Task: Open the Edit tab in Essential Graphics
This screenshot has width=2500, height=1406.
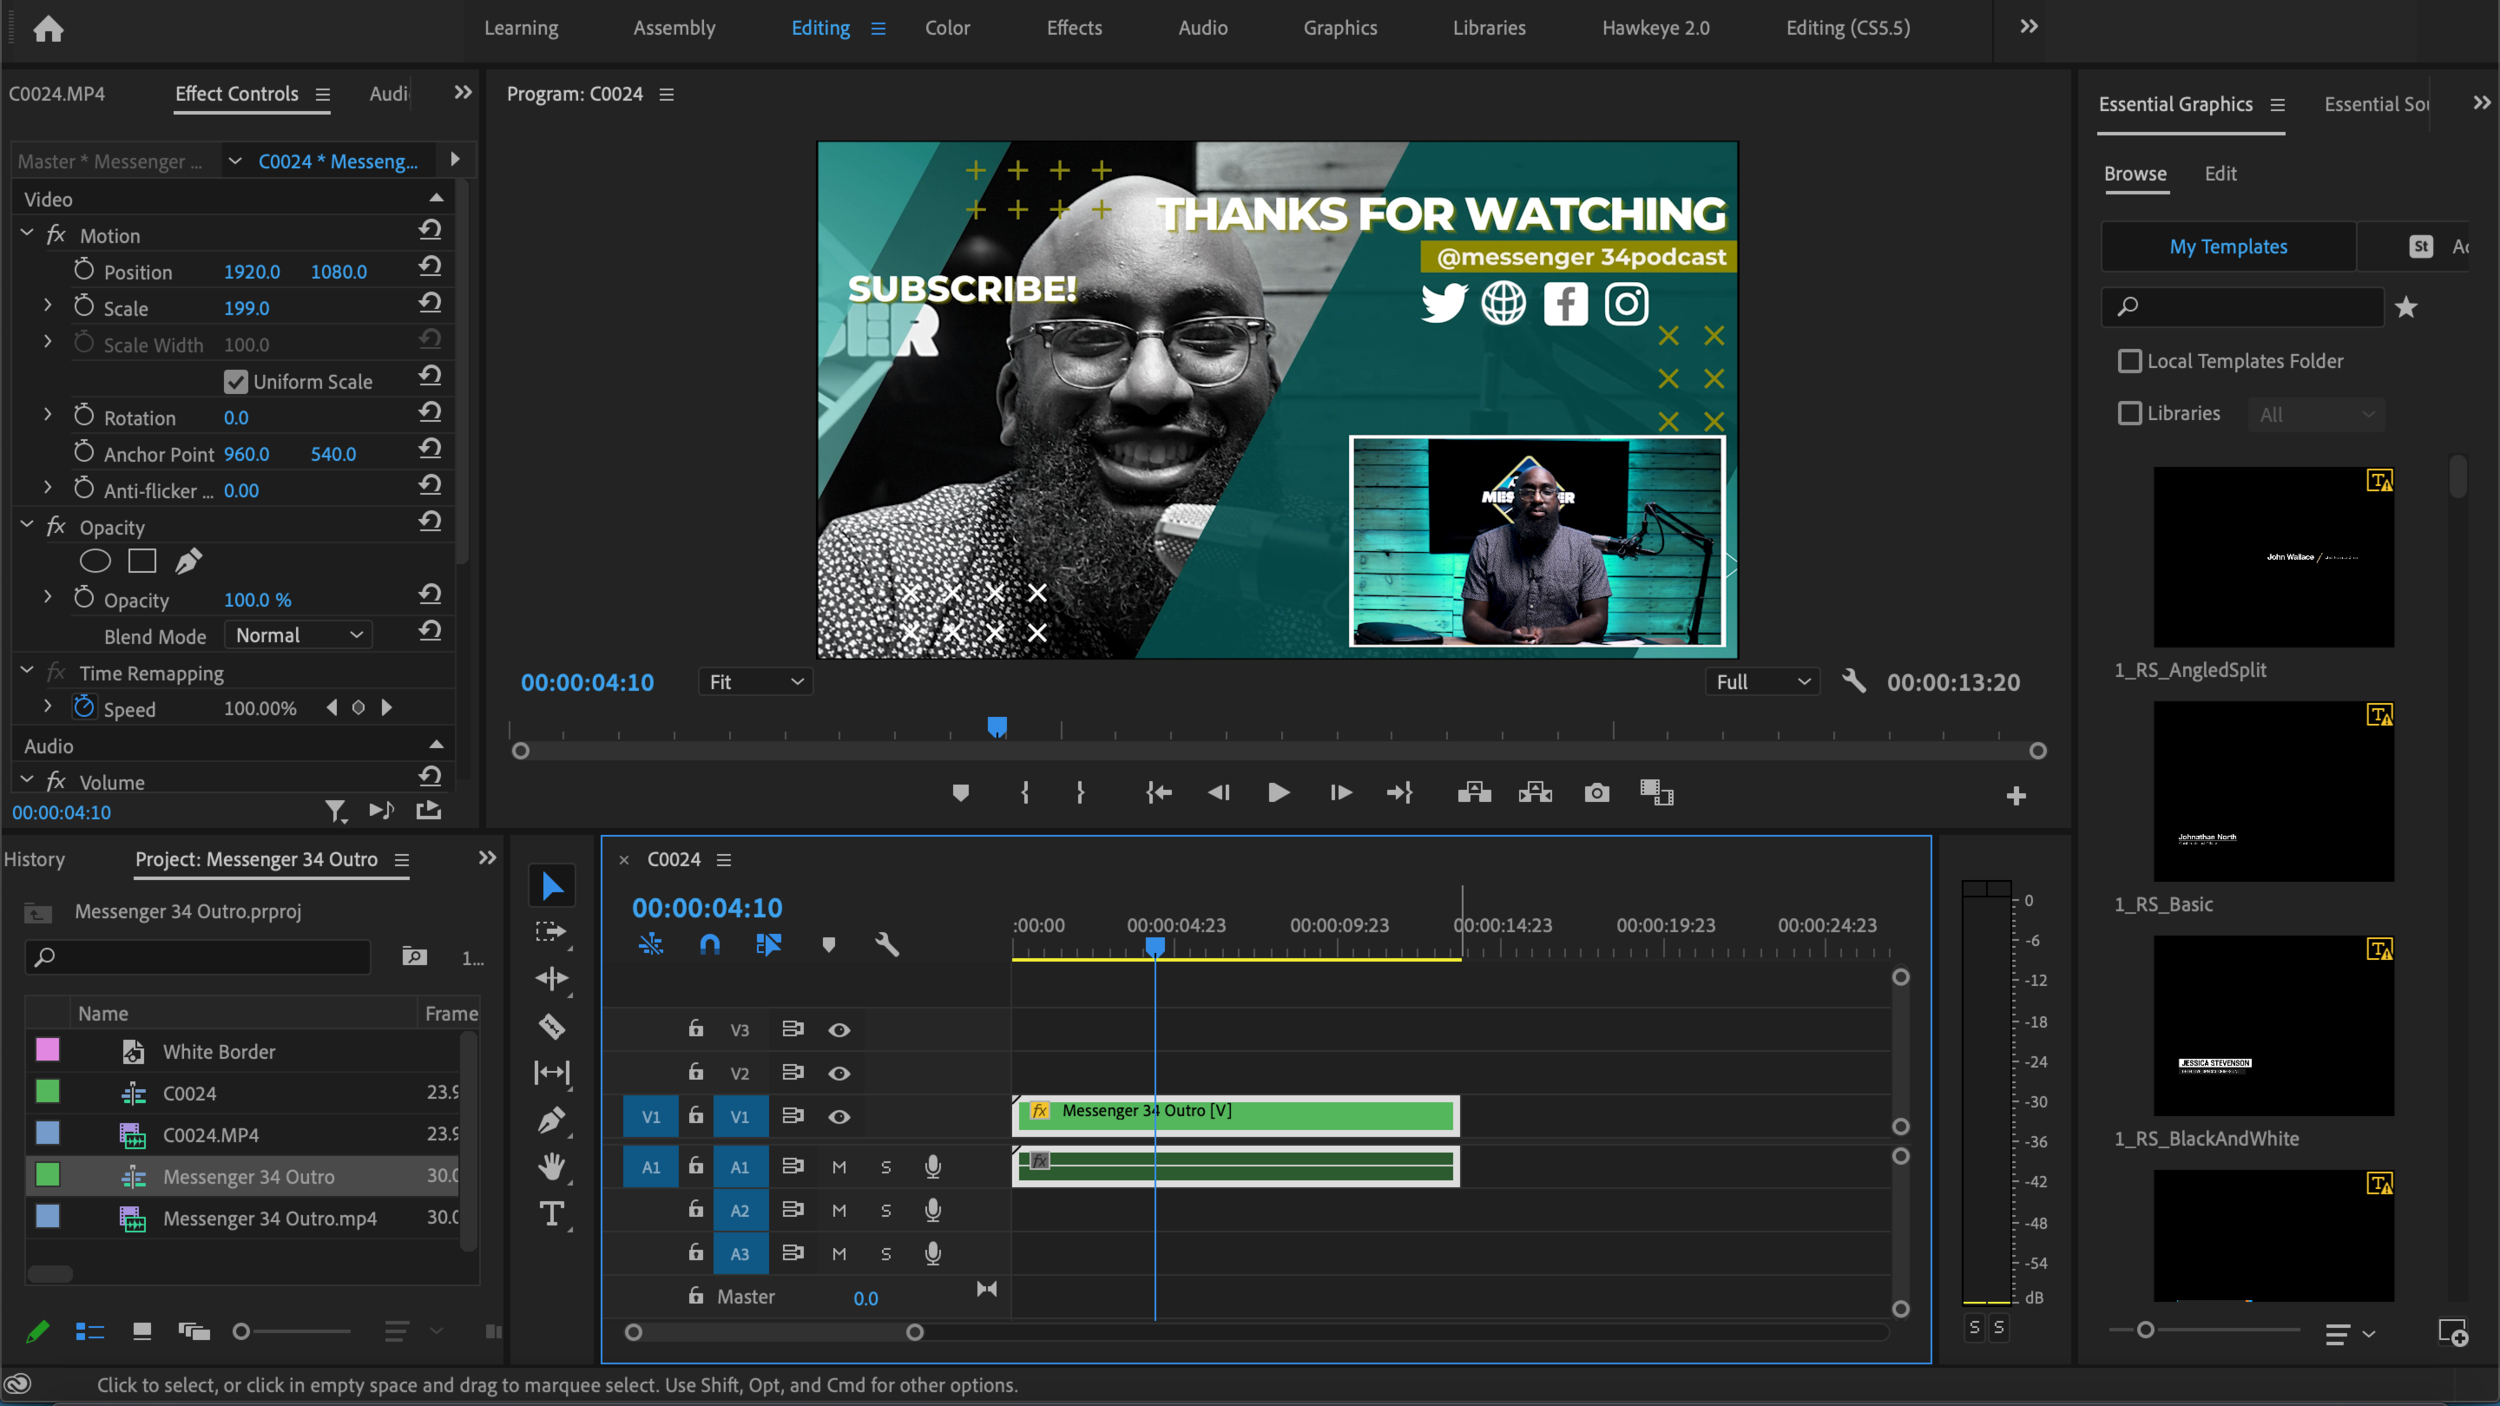Action: coord(2220,173)
